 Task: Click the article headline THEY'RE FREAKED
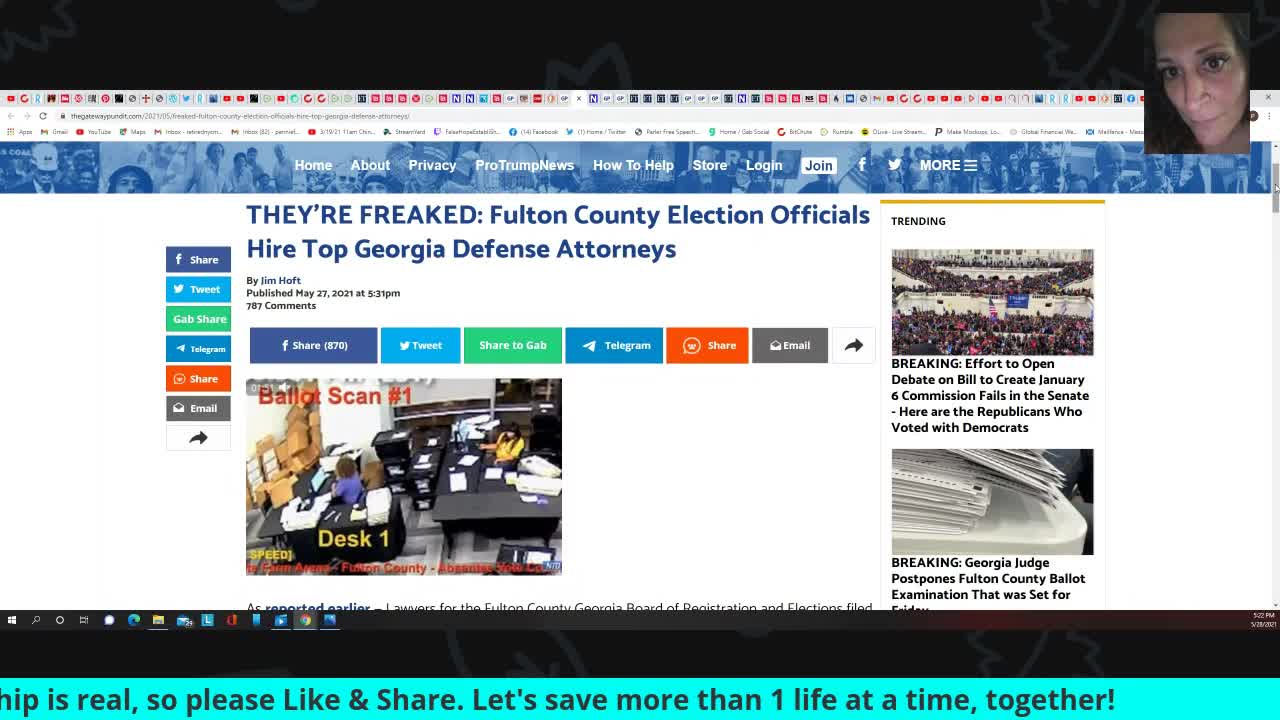[x=558, y=231]
